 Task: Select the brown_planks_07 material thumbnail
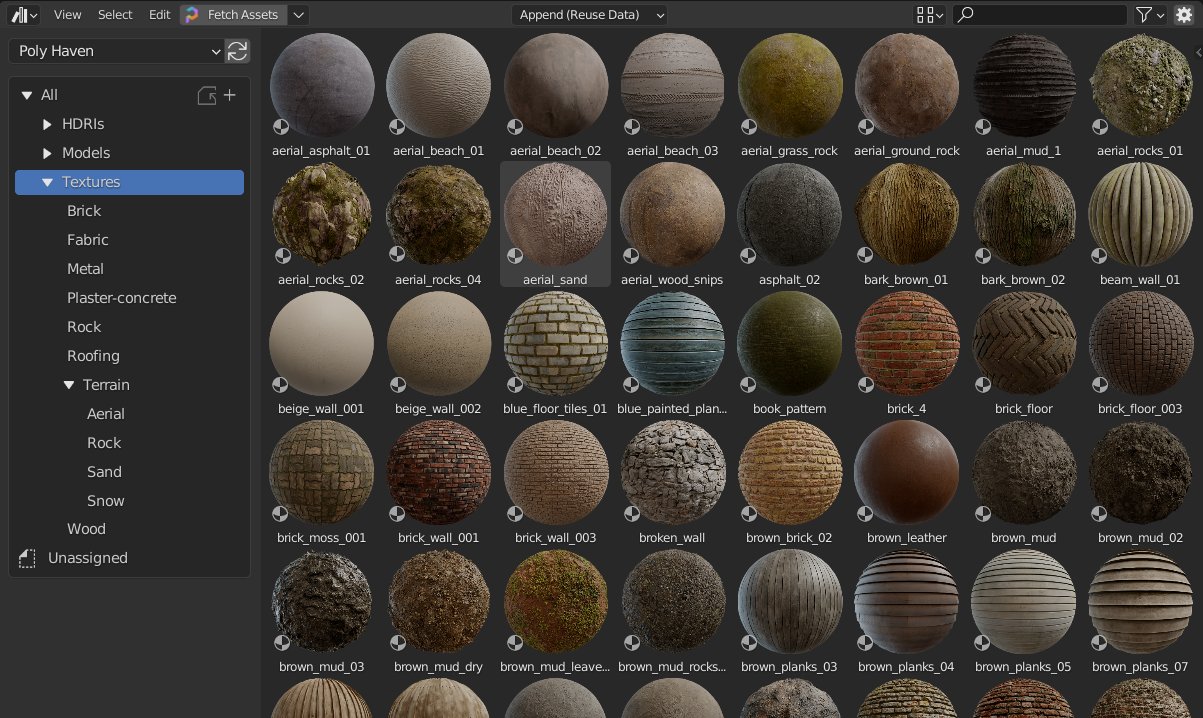click(x=1141, y=600)
